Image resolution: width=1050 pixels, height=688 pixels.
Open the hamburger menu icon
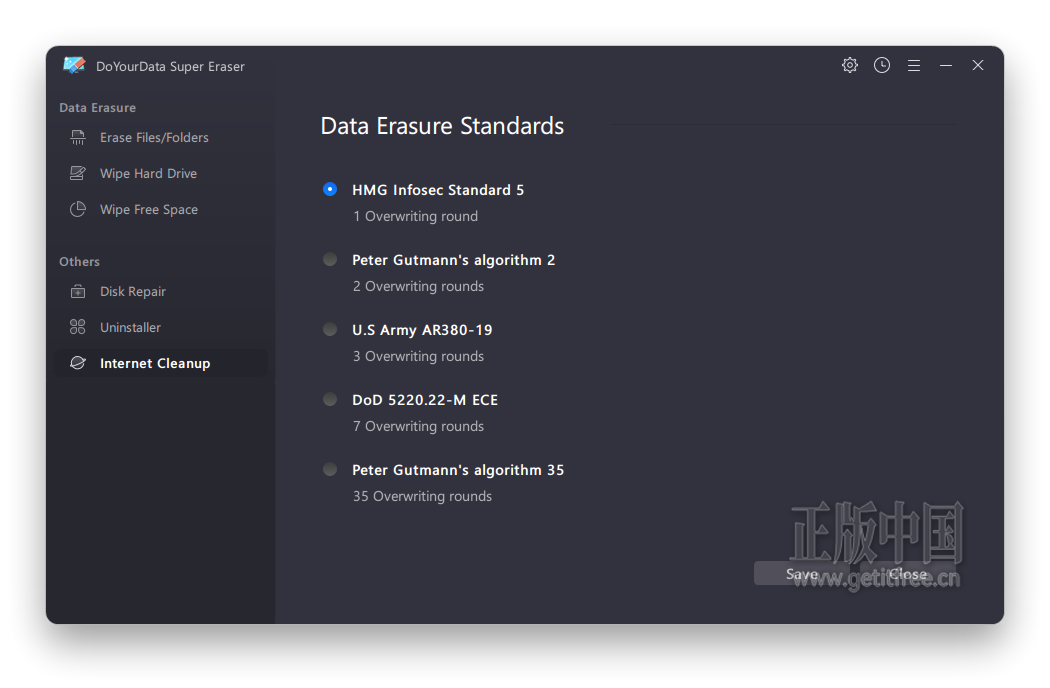[914, 65]
